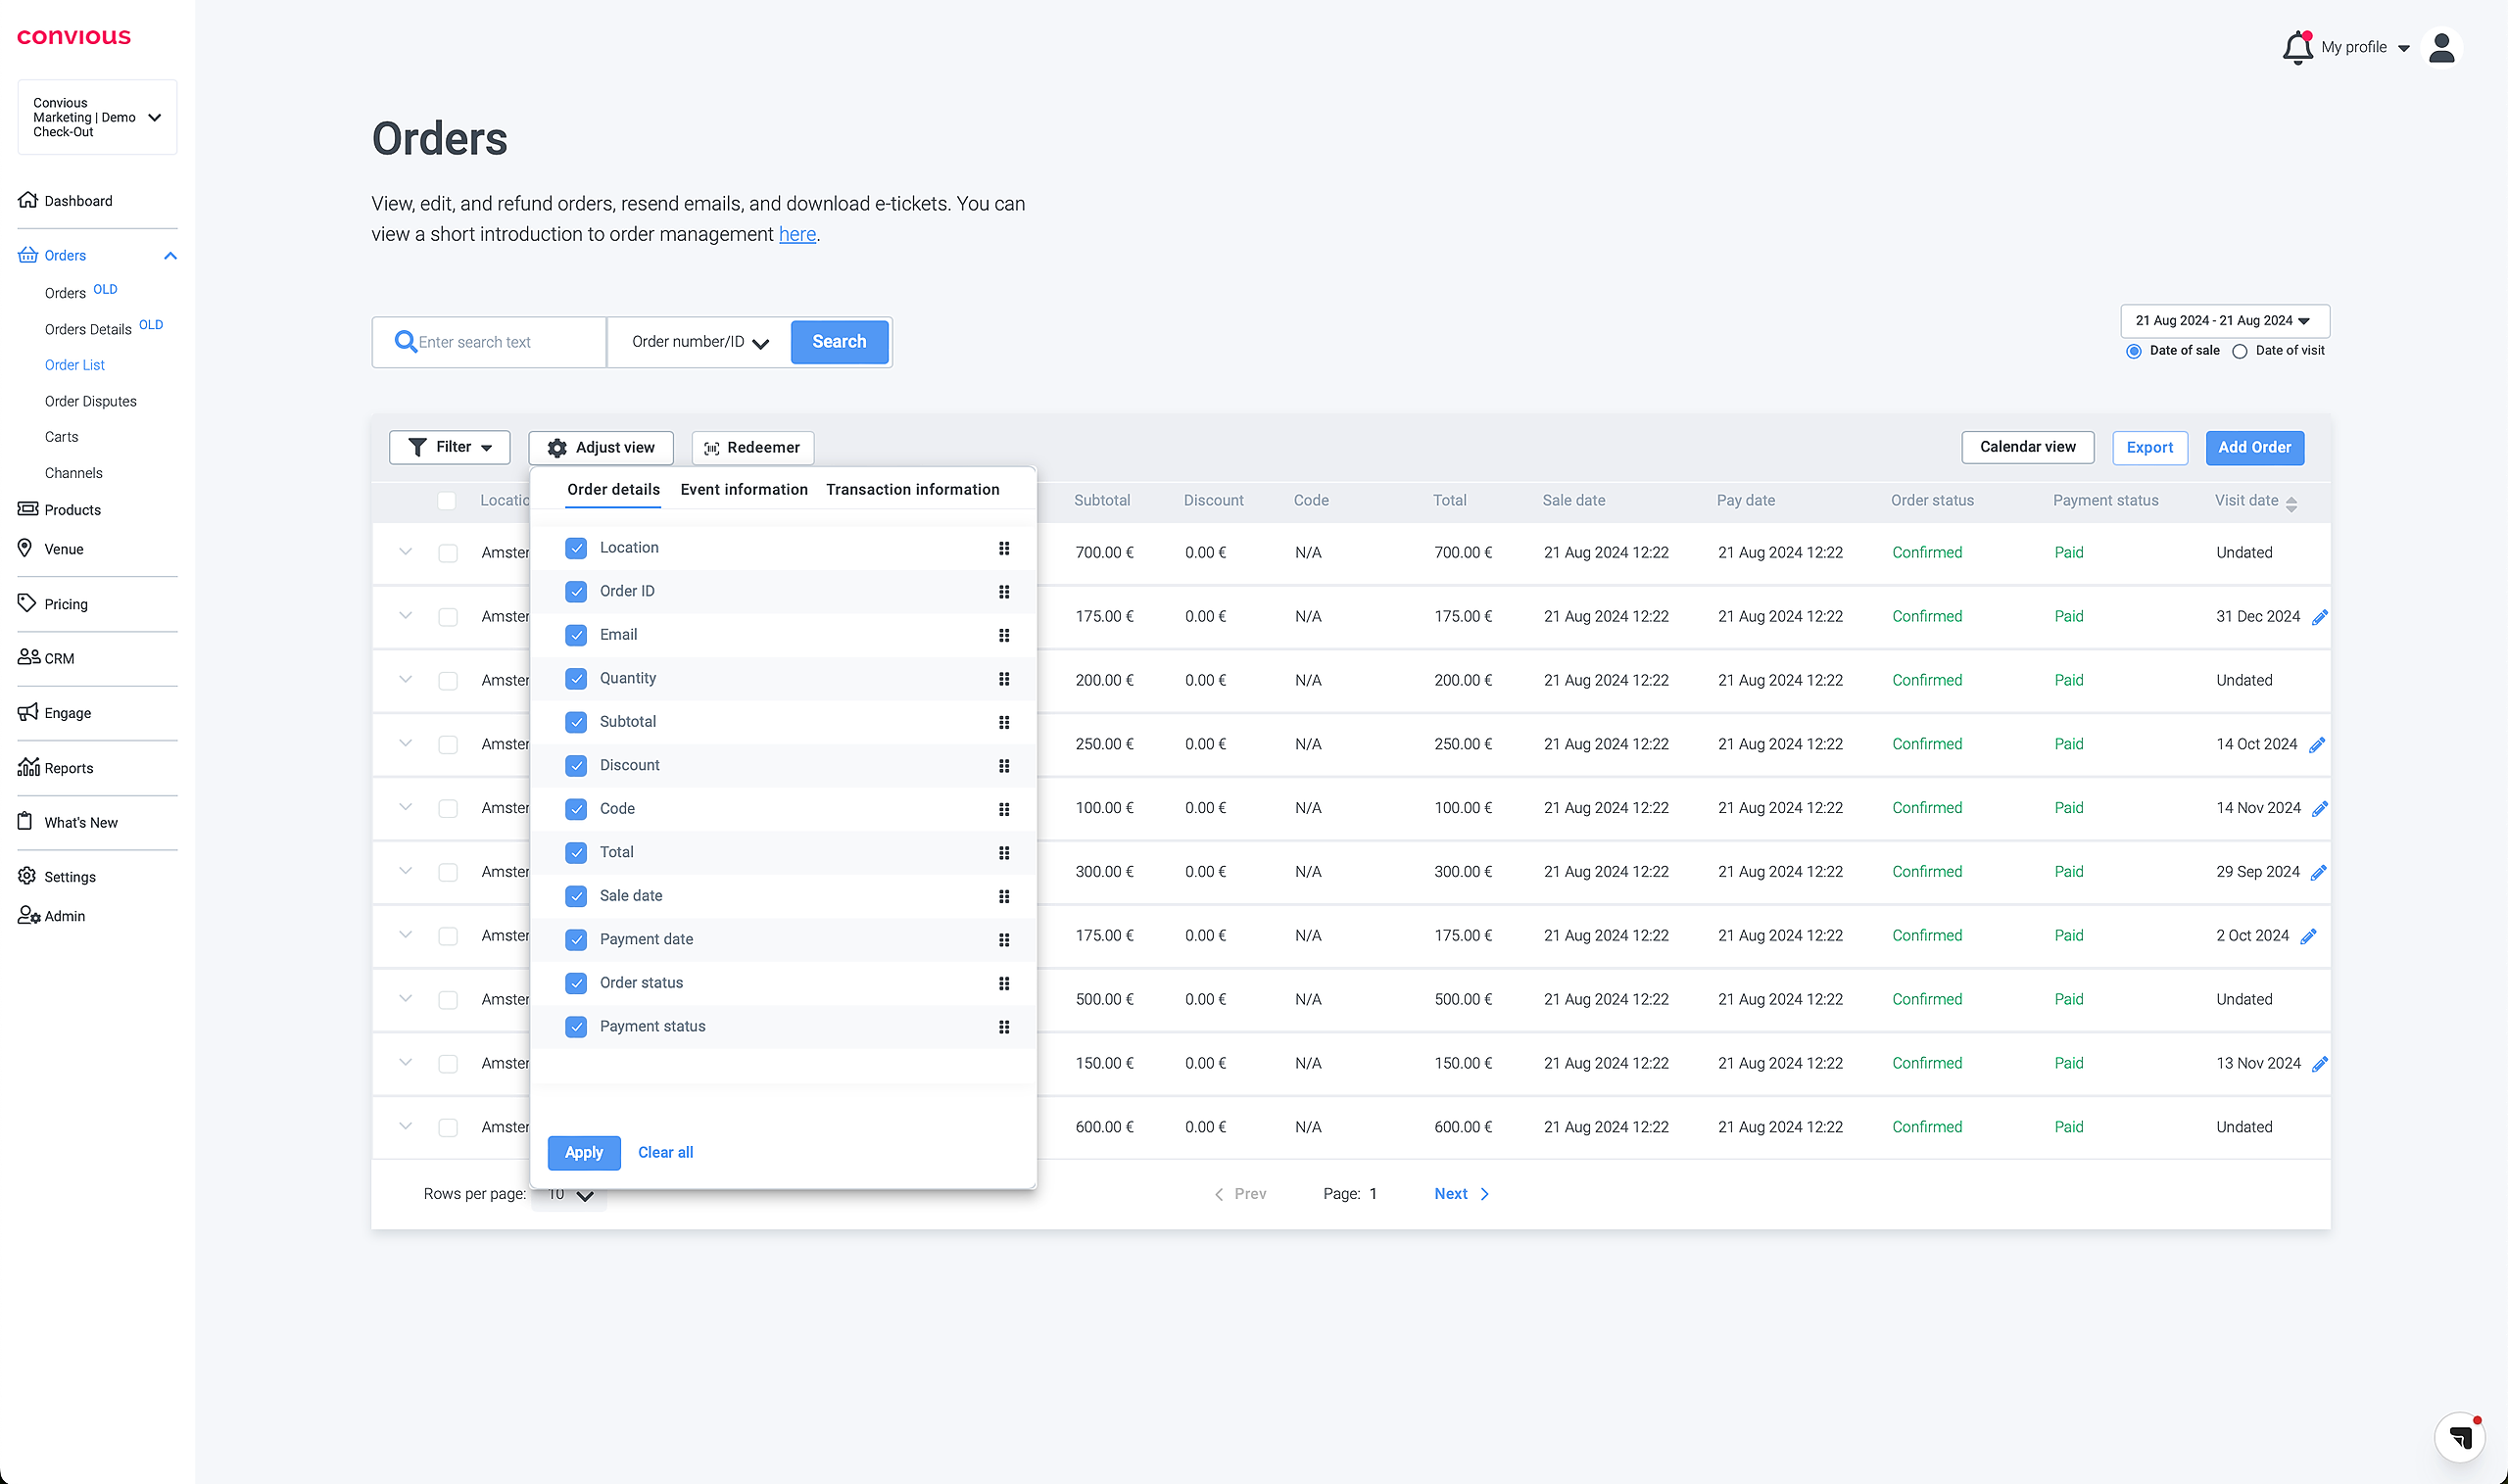2508x1484 pixels.
Task: Open the Order number/ID dropdown
Action: [x=699, y=342]
